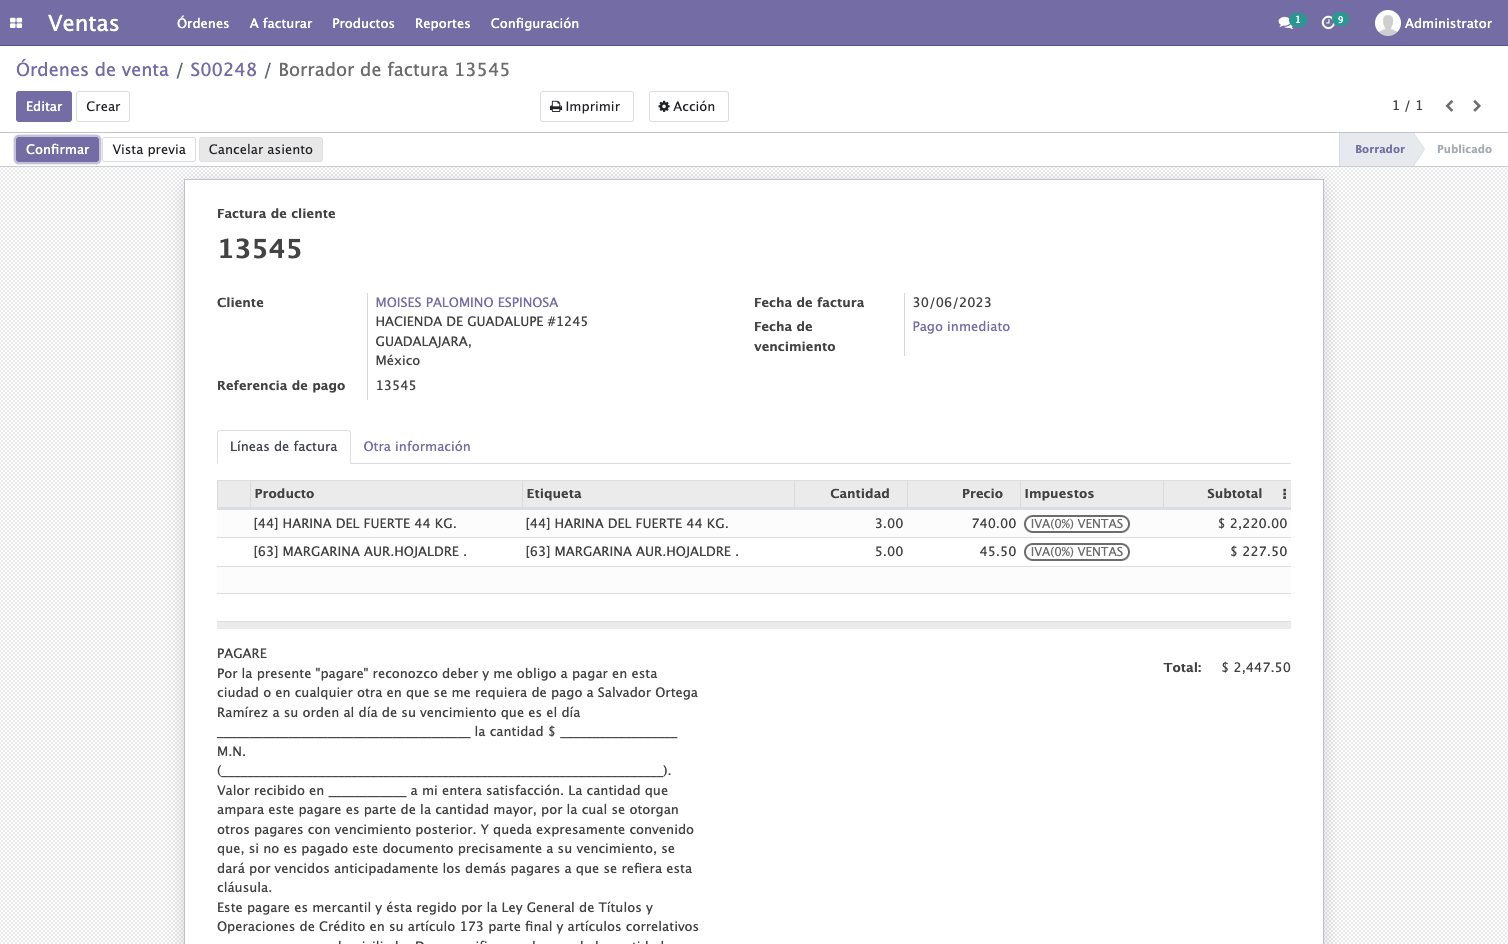The image size is (1508, 944).
Task: Open the Administrator user menu
Action: pos(1434,23)
